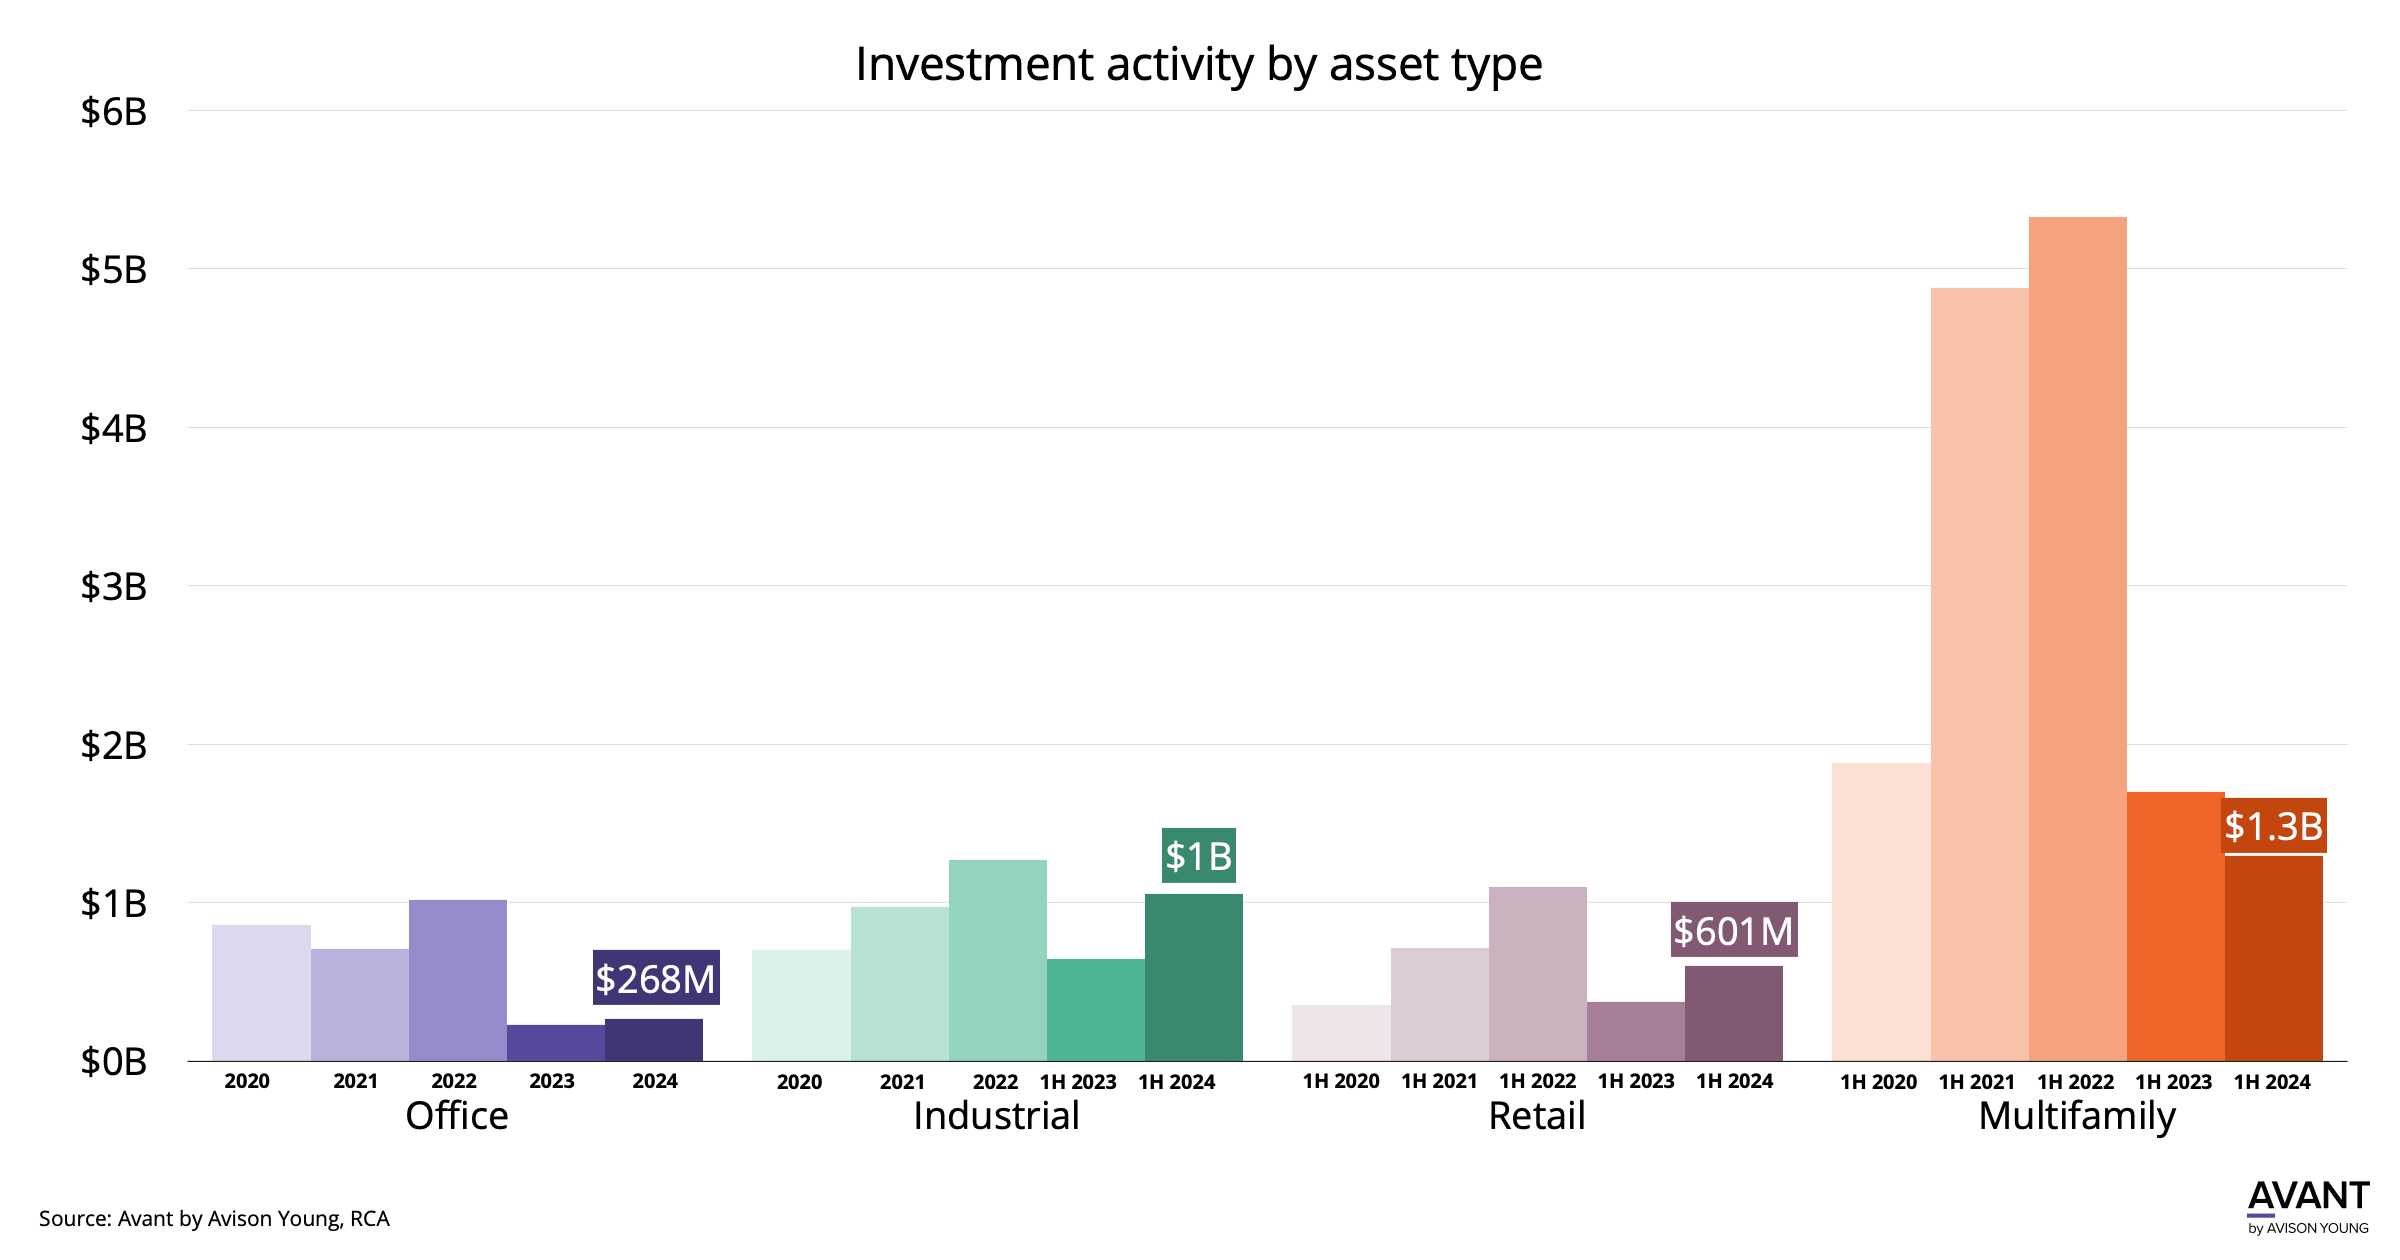This screenshot has width=2400, height=1260.
Task: Click the $601M data label above Retail
Action: pos(1733,930)
